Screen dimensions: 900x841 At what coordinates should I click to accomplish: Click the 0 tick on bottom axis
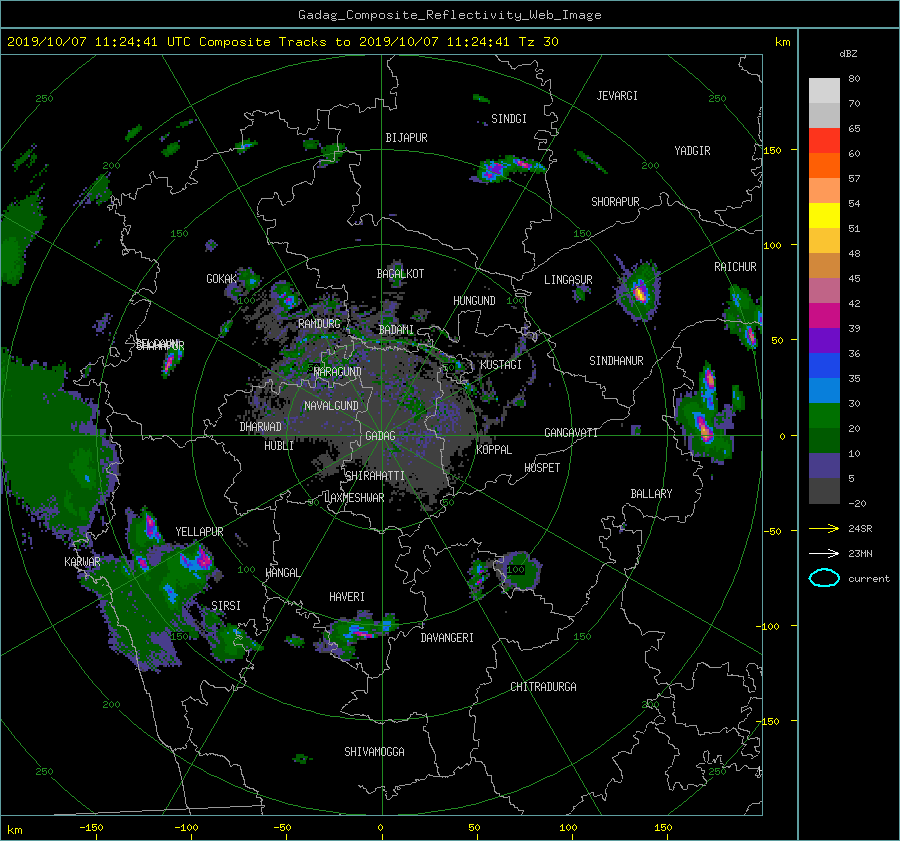pyautogui.click(x=380, y=828)
